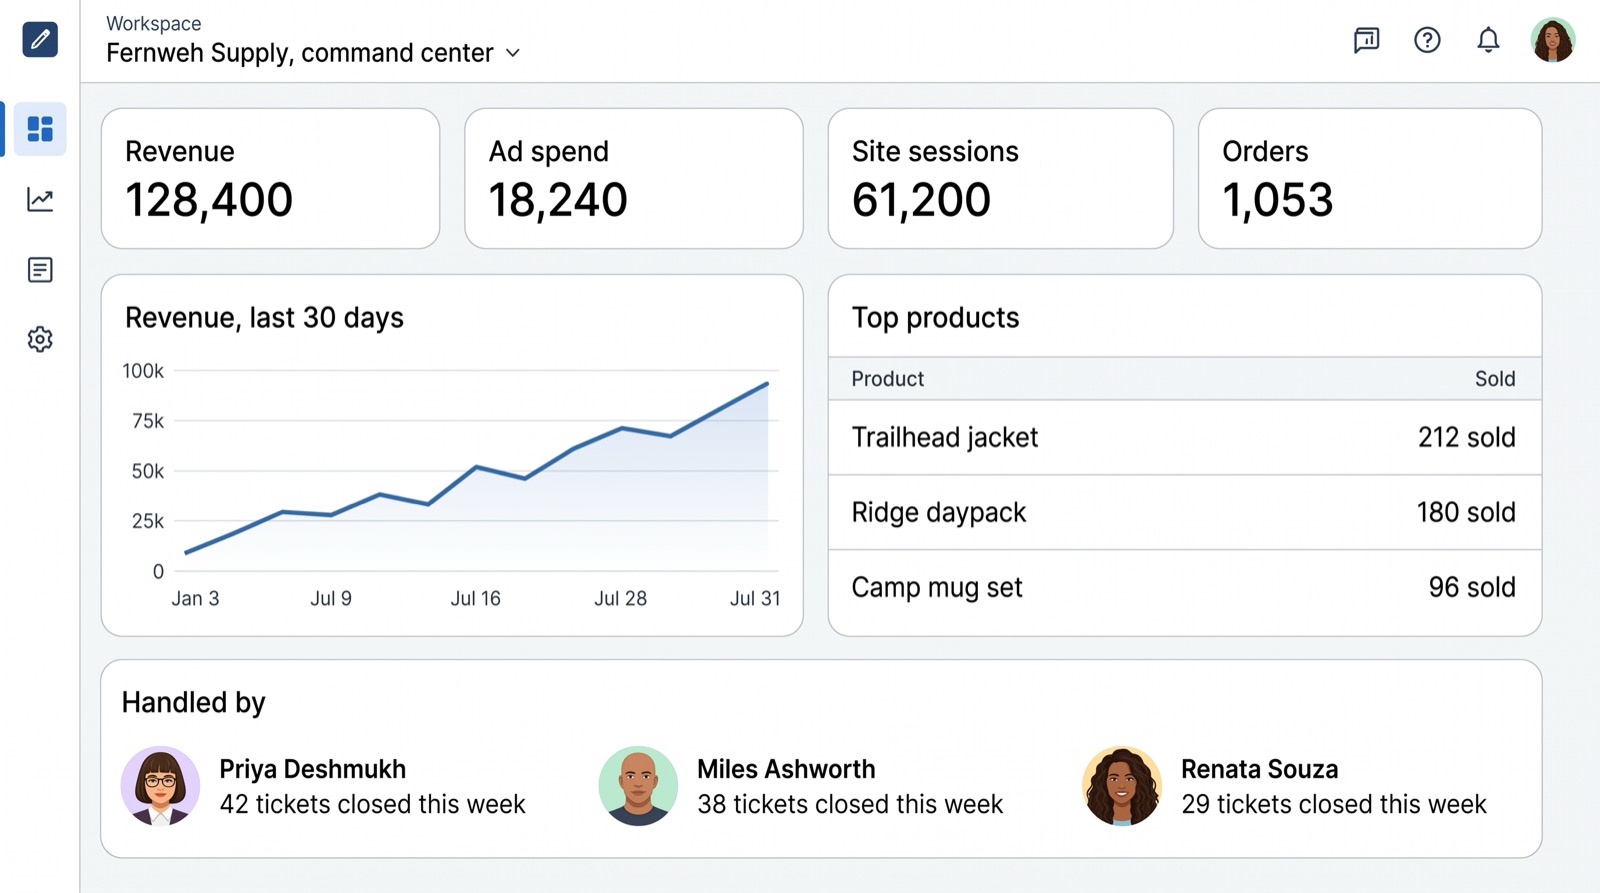Image resolution: width=1600 pixels, height=893 pixels.
Task: Click the 75k axis label
Action: pyautogui.click(x=148, y=421)
